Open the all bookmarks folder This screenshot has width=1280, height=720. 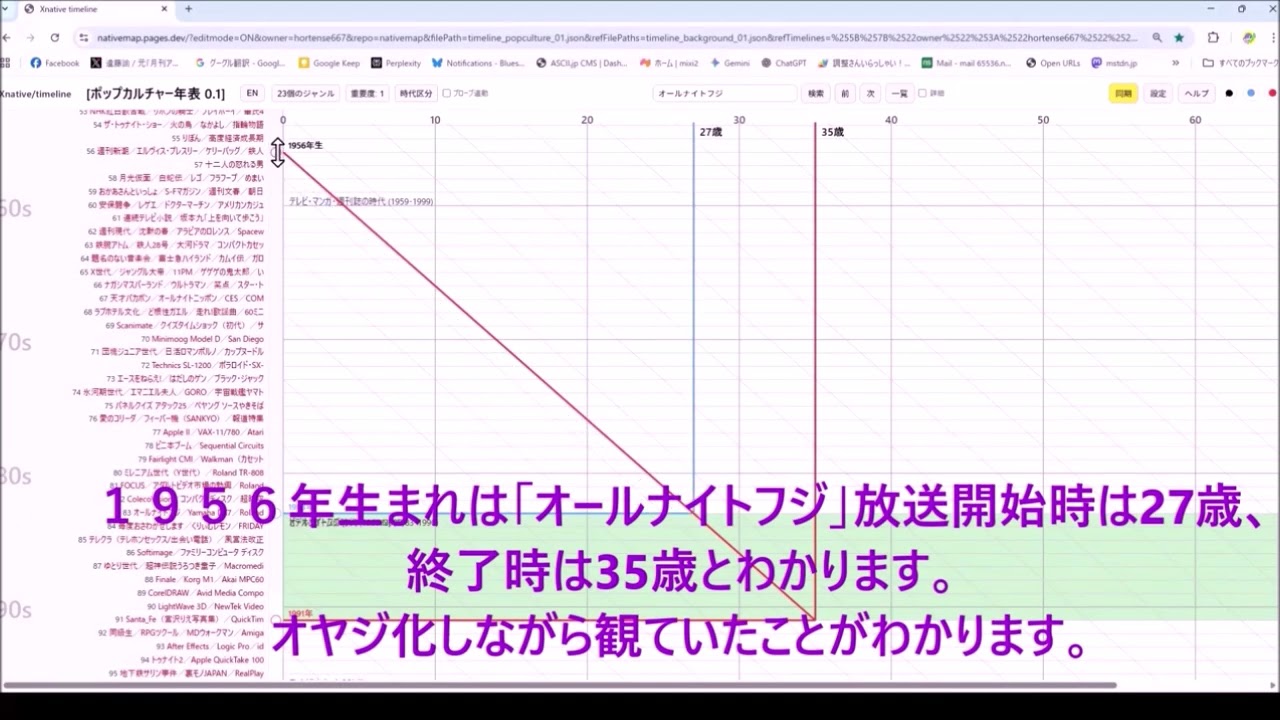(1240, 62)
